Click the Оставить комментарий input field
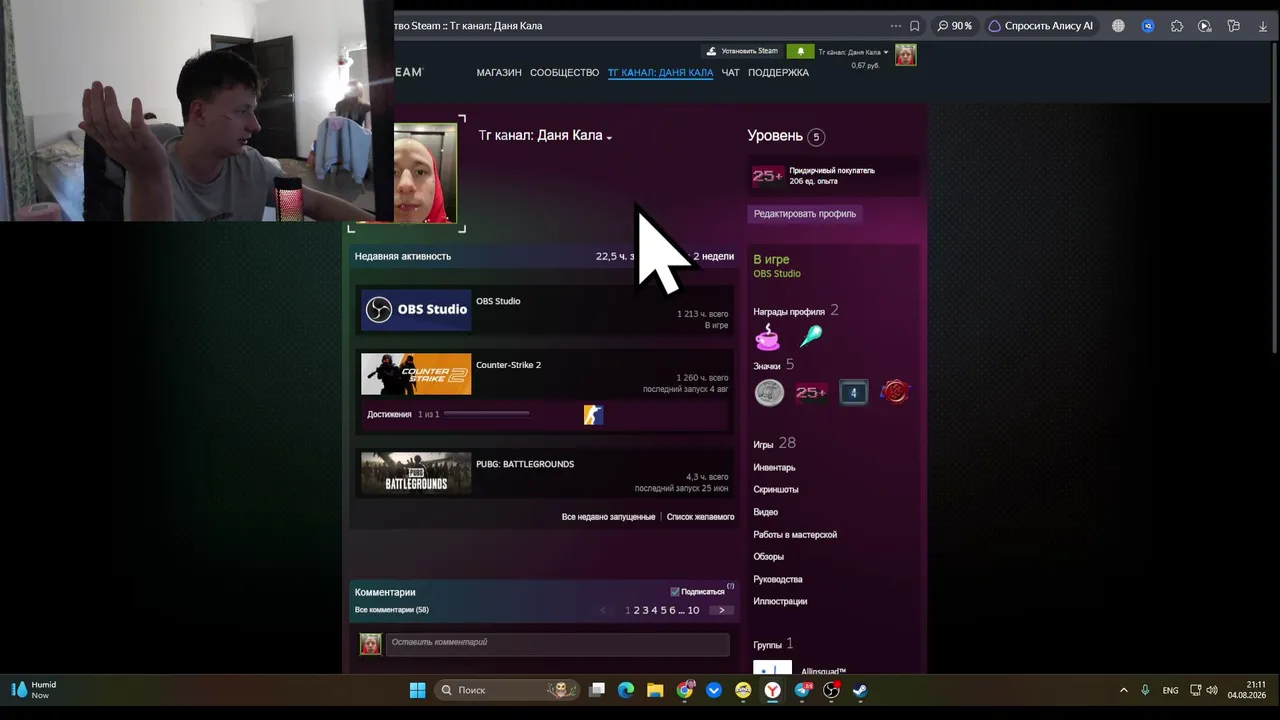Image resolution: width=1280 pixels, height=720 pixels. [x=558, y=643]
